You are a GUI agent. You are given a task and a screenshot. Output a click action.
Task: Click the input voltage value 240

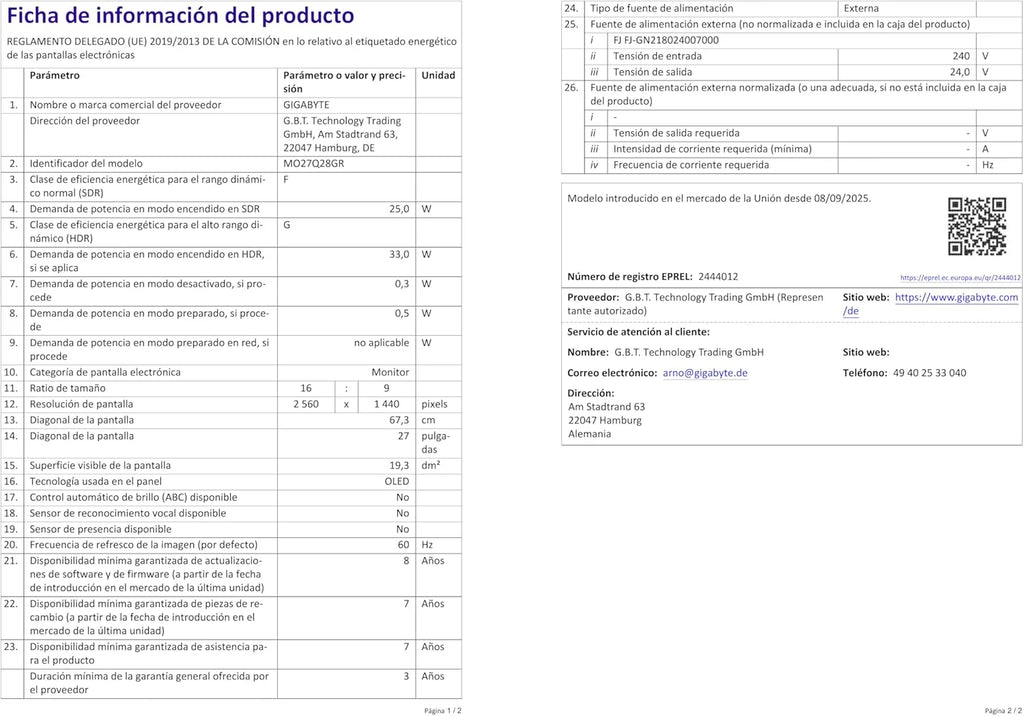click(961, 56)
